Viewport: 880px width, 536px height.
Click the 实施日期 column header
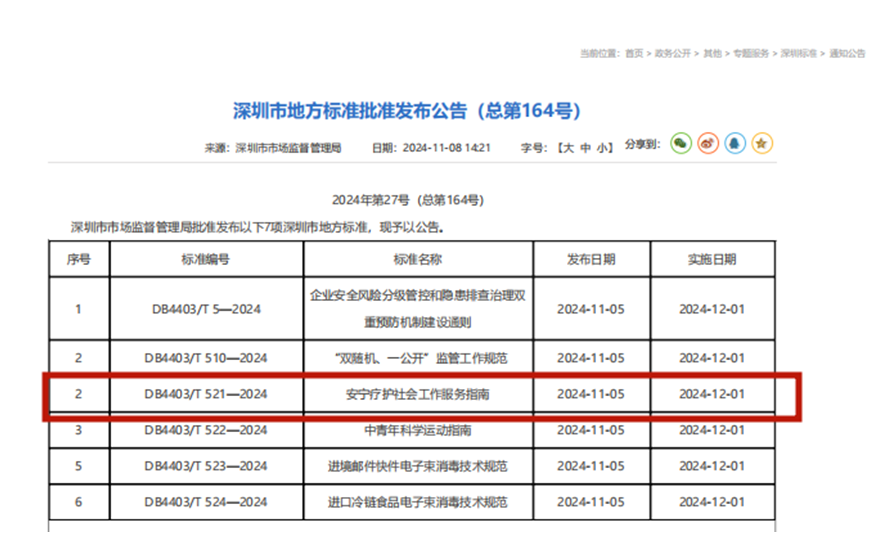click(711, 260)
